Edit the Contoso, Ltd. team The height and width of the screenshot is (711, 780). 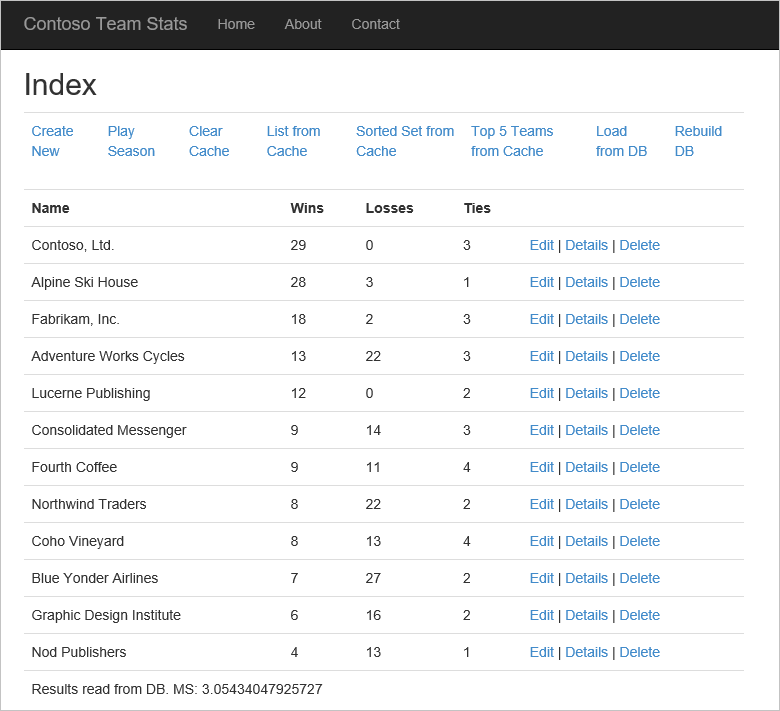(x=541, y=245)
